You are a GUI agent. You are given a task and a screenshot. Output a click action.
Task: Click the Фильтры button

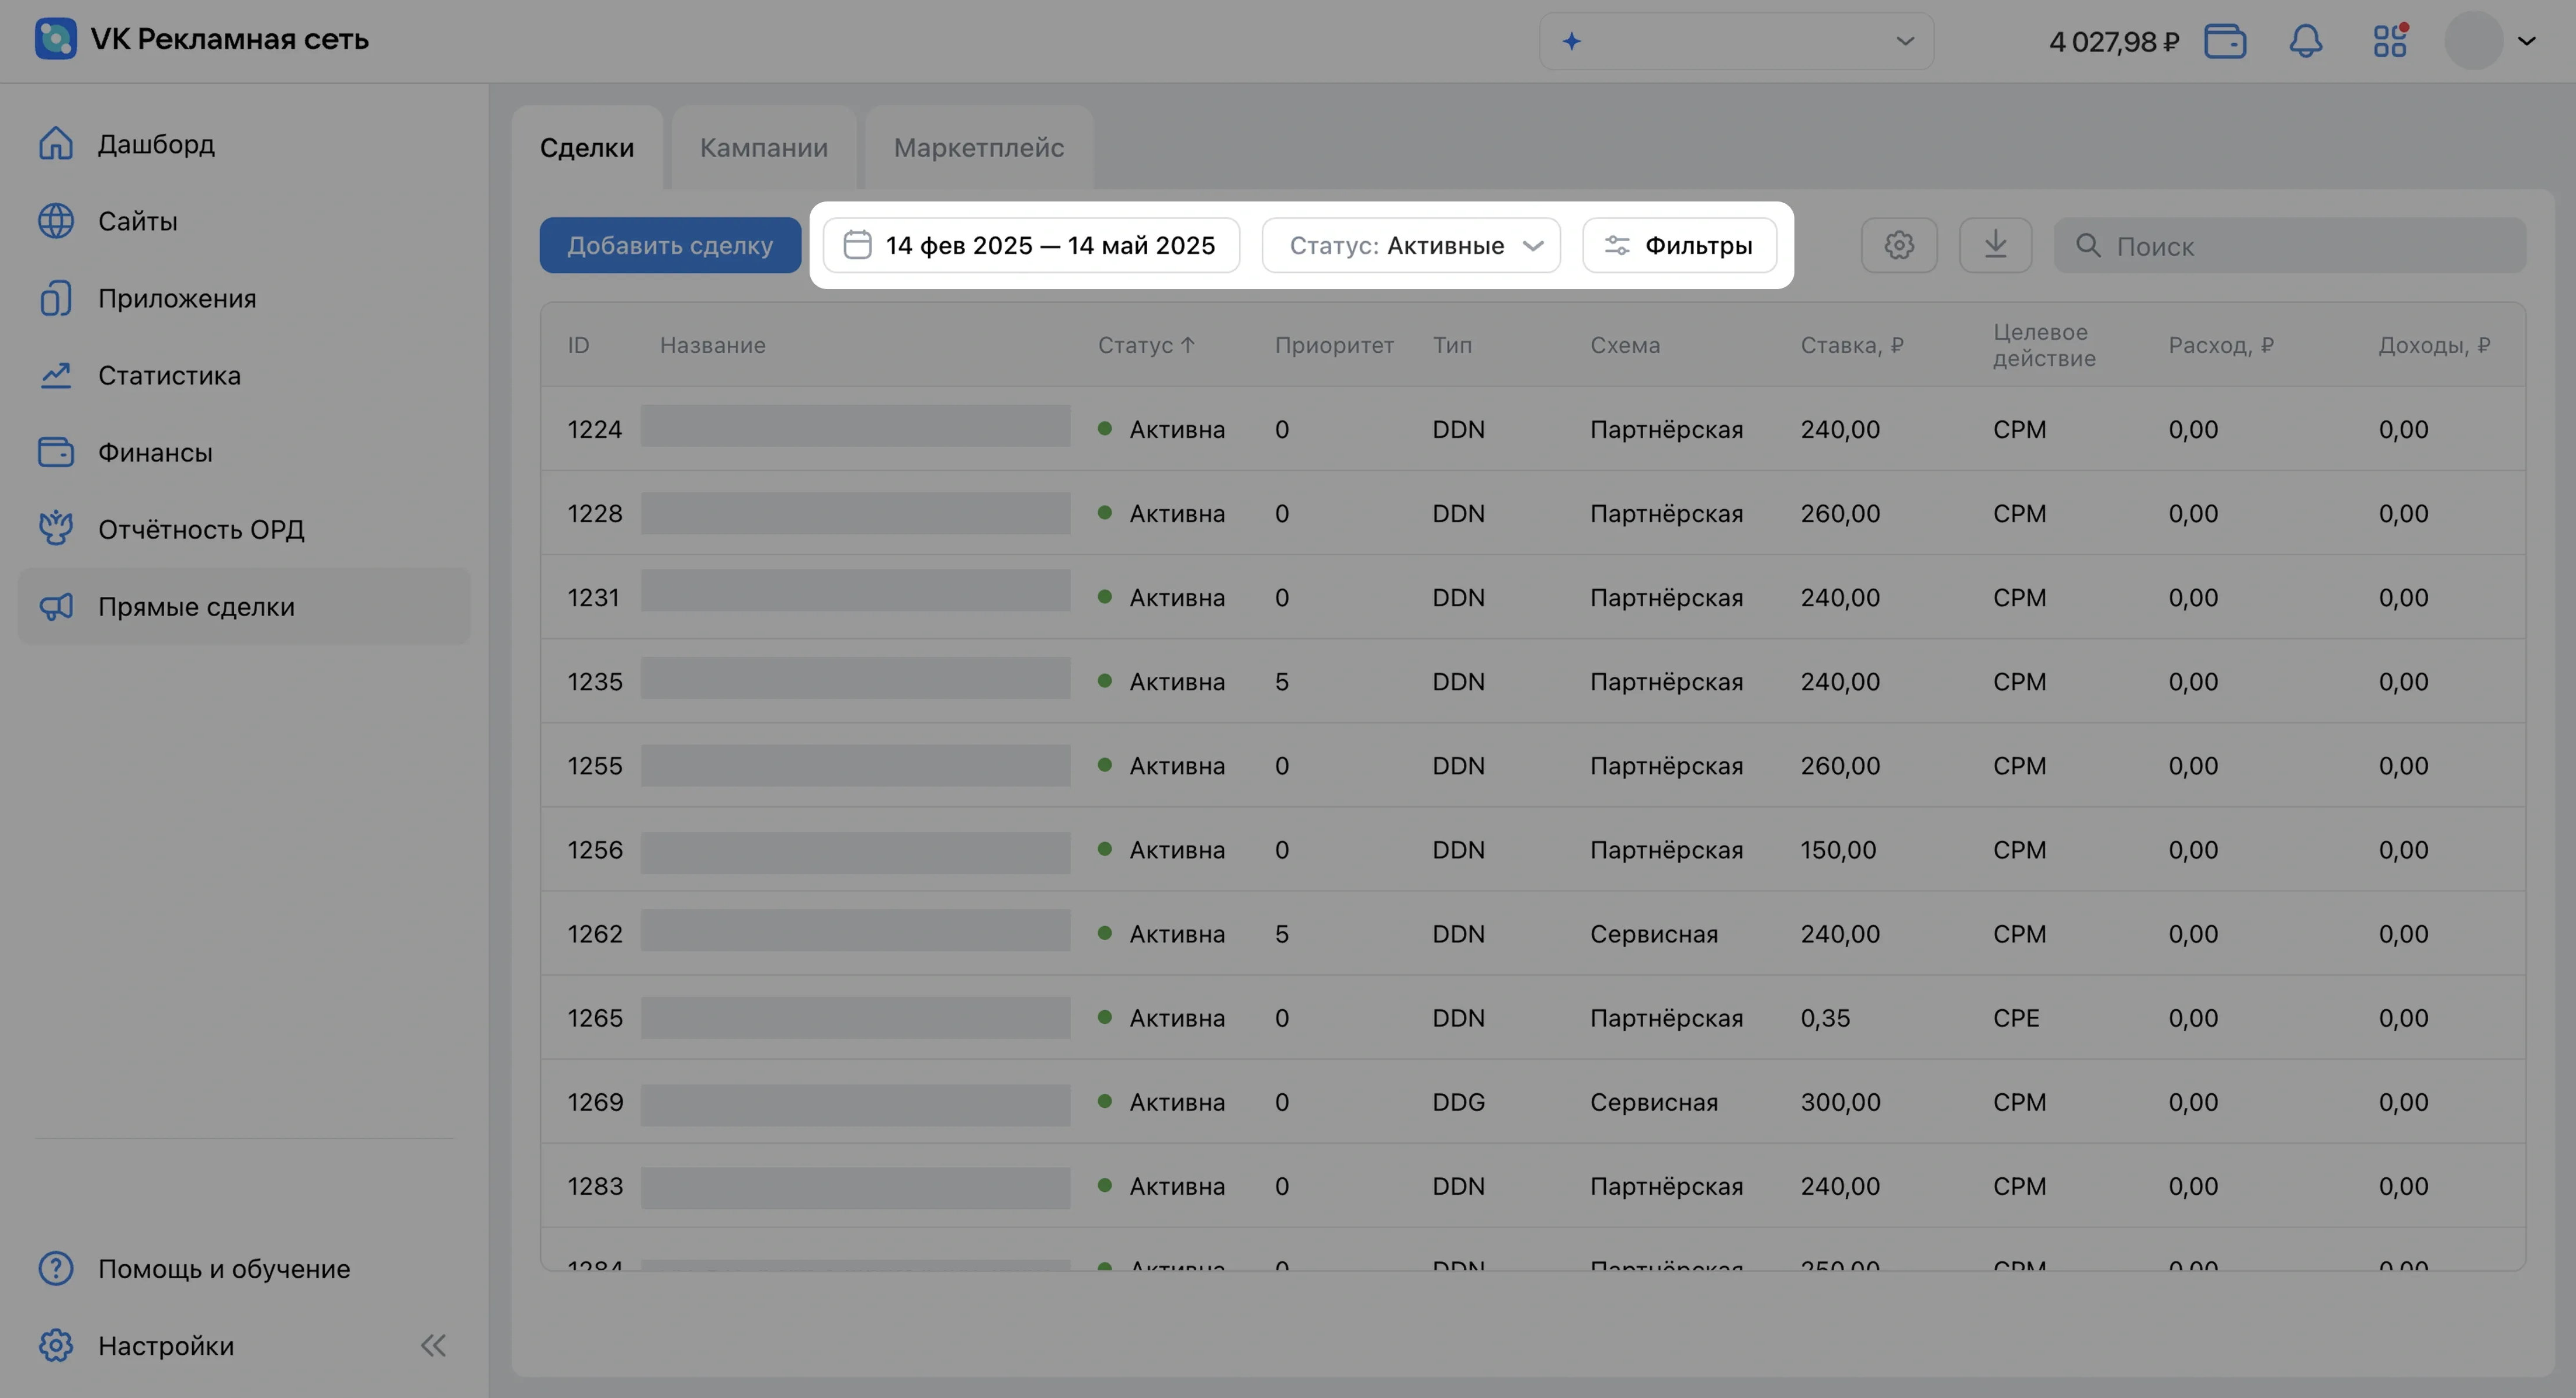point(1679,245)
